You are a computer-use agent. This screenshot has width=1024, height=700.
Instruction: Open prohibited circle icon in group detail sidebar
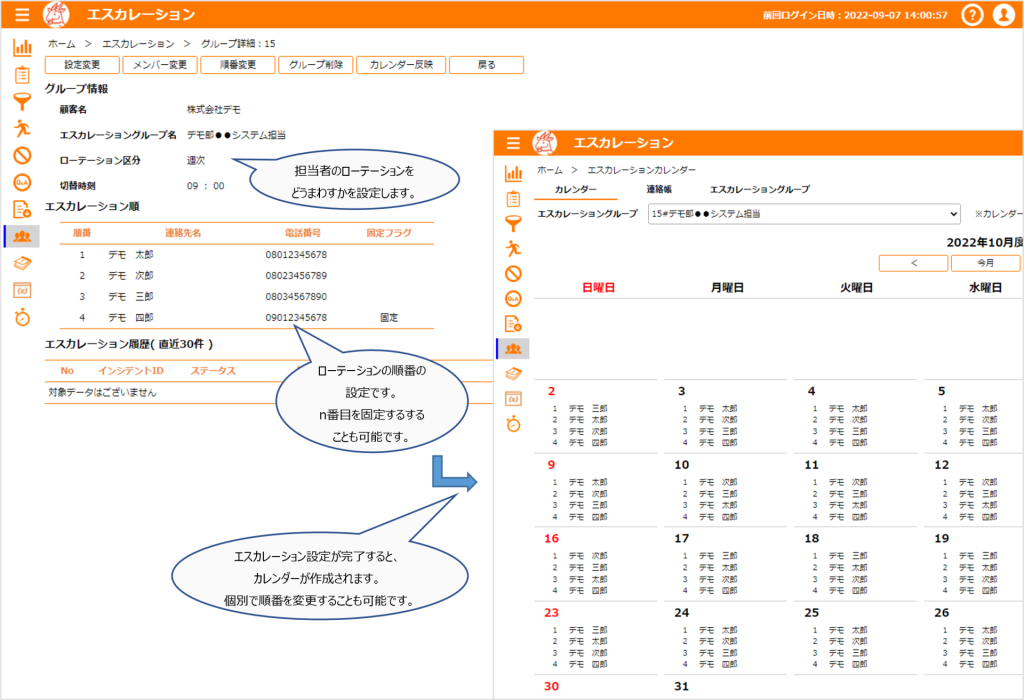[x=22, y=155]
